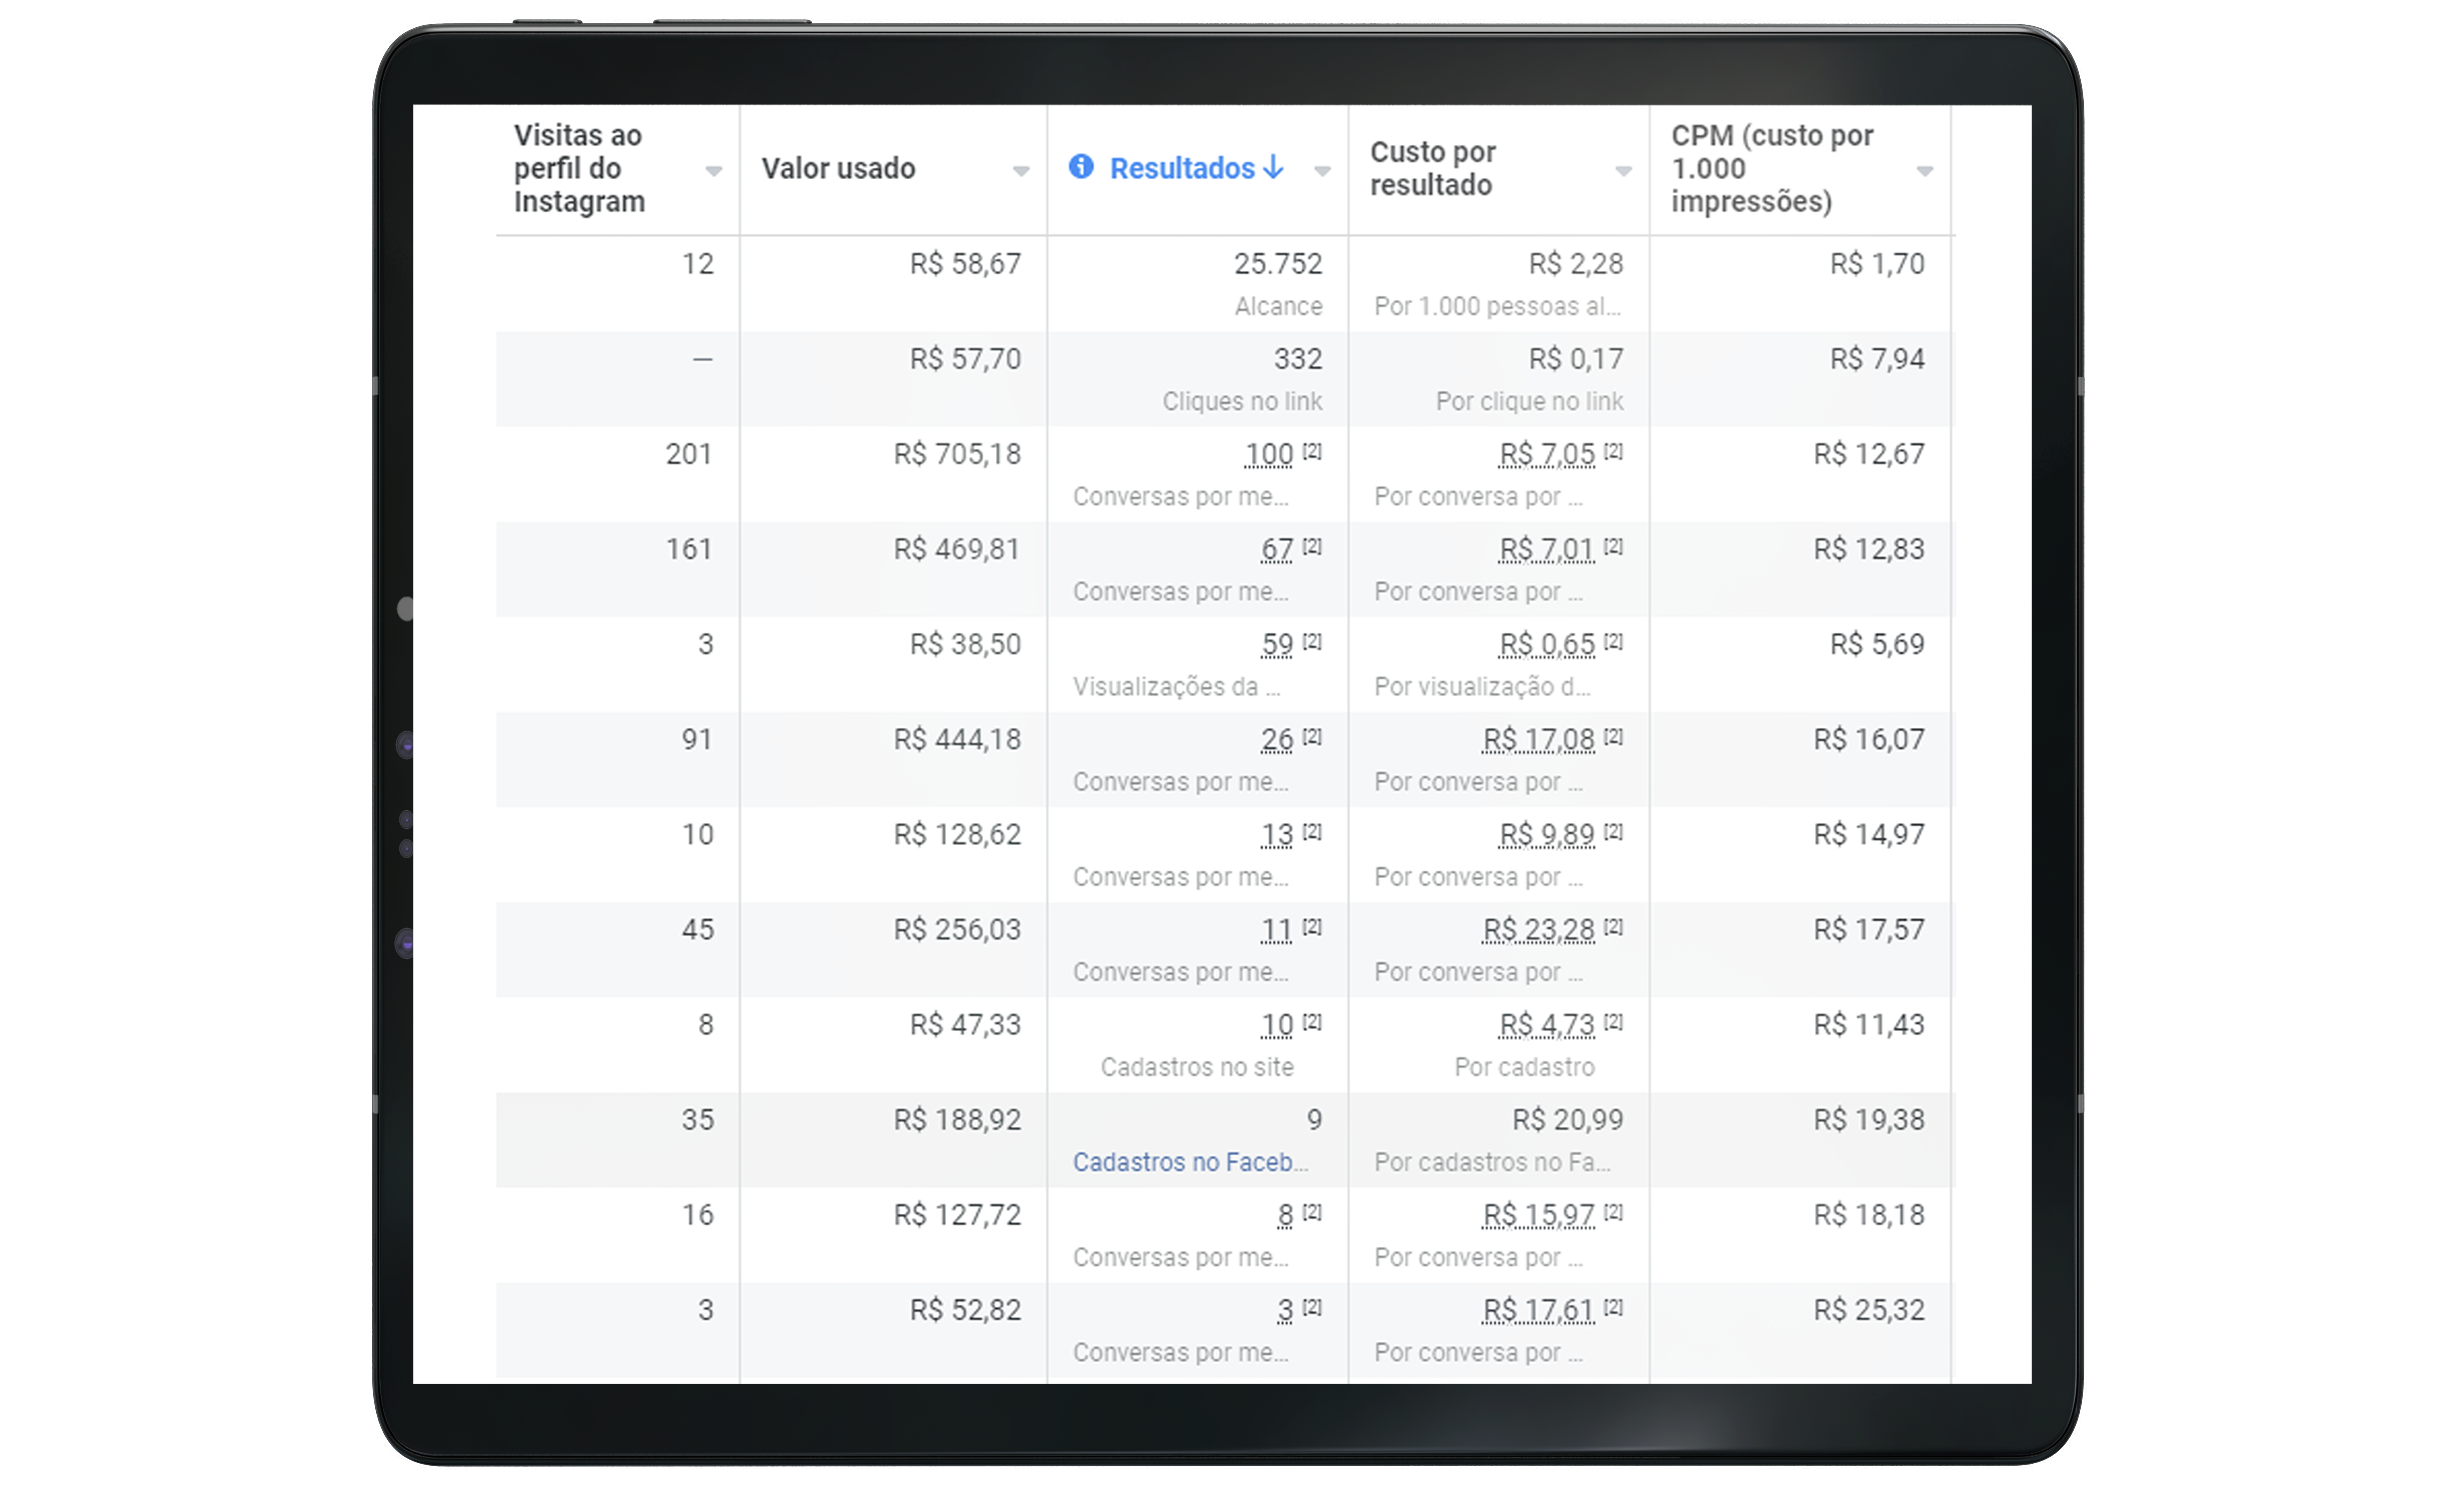
Task: Click the footnote marker next to 67
Action: point(1312,546)
